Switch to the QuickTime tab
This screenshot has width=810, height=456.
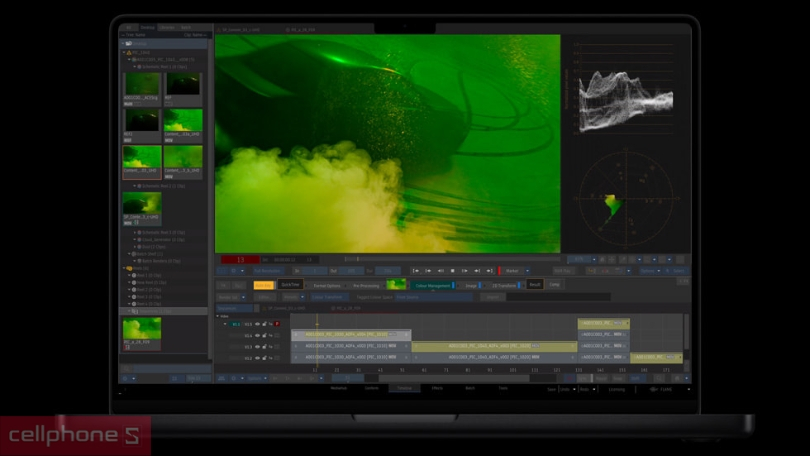[x=290, y=285]
